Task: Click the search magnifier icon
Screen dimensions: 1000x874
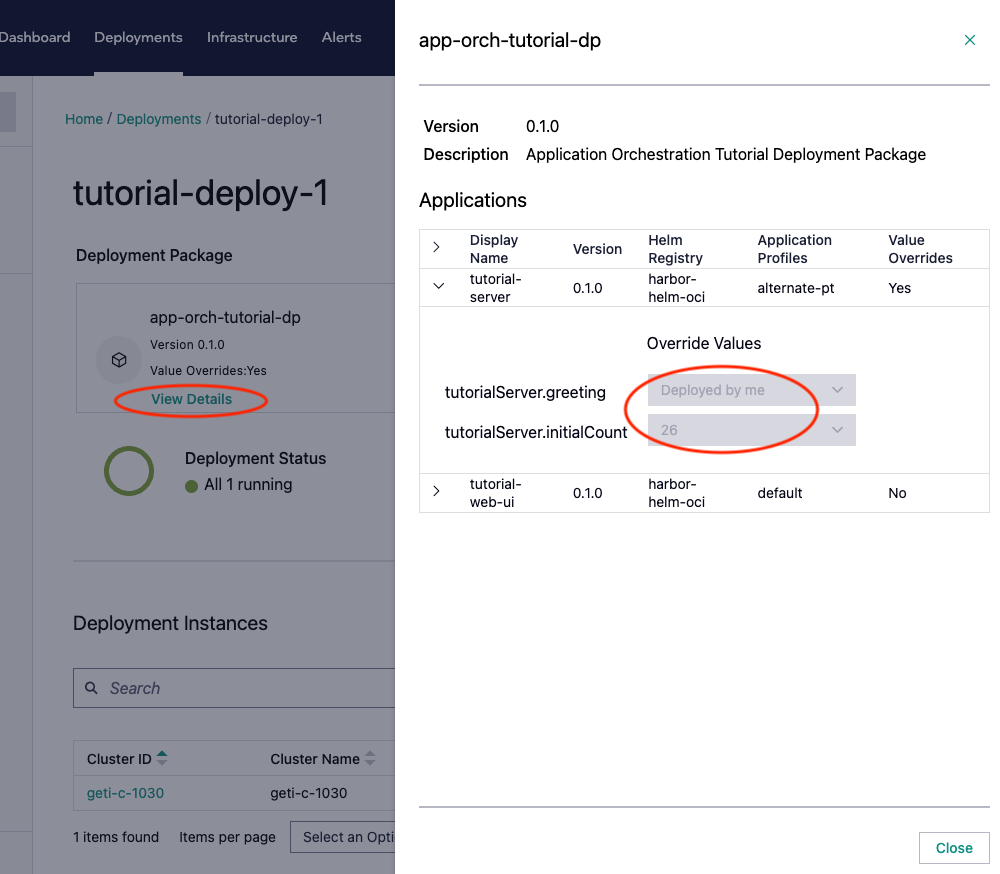Action: pyautogui.click(x=91, y=688)
